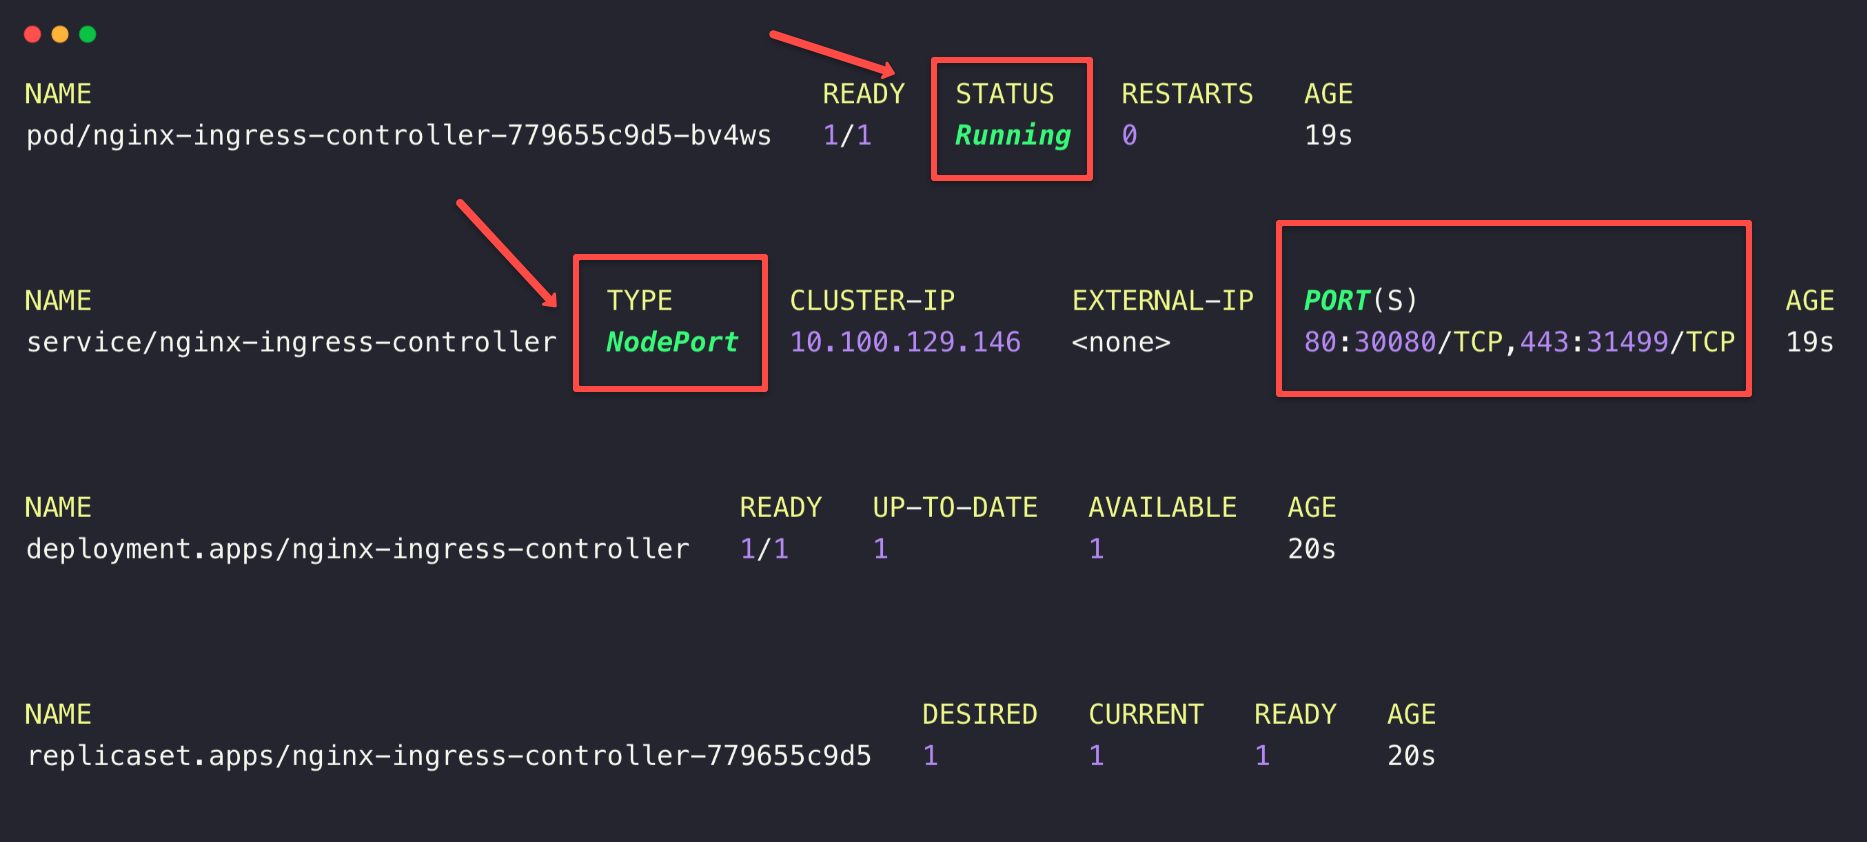The width and height of the screenshot is (1867, 842).
Task: Click the RESTARTS column header
Action: [1187, 94]
